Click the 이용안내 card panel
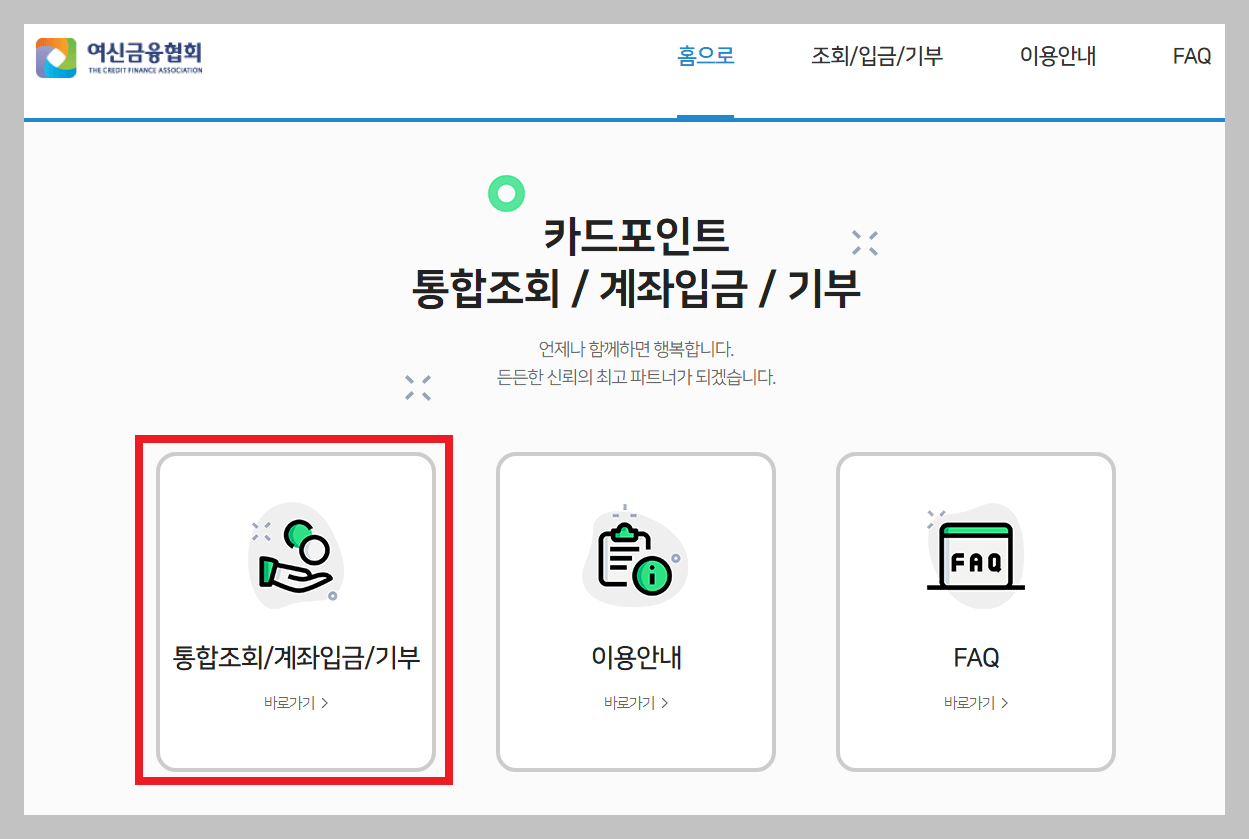1249x839 pixels. (635, 610)
